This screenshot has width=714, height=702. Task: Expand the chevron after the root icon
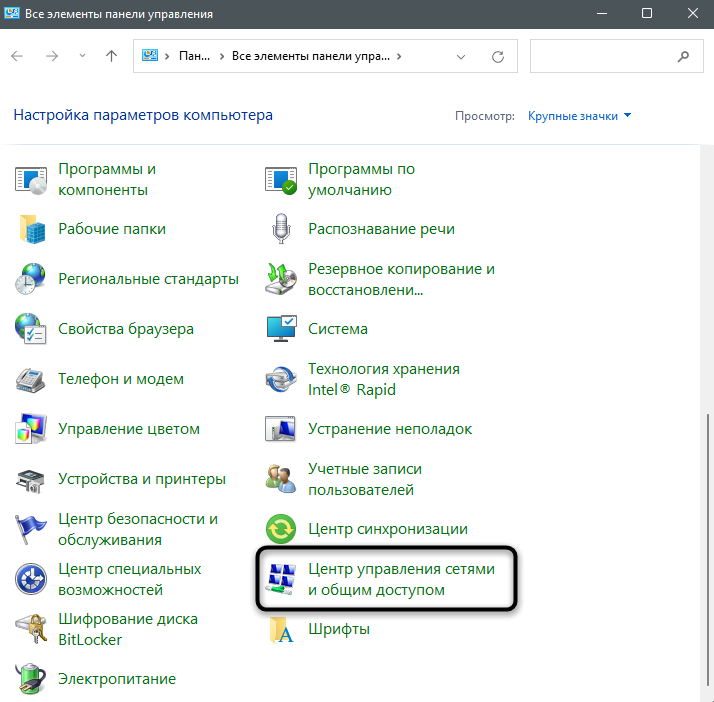pyautogui.click(x=168, y=56)
